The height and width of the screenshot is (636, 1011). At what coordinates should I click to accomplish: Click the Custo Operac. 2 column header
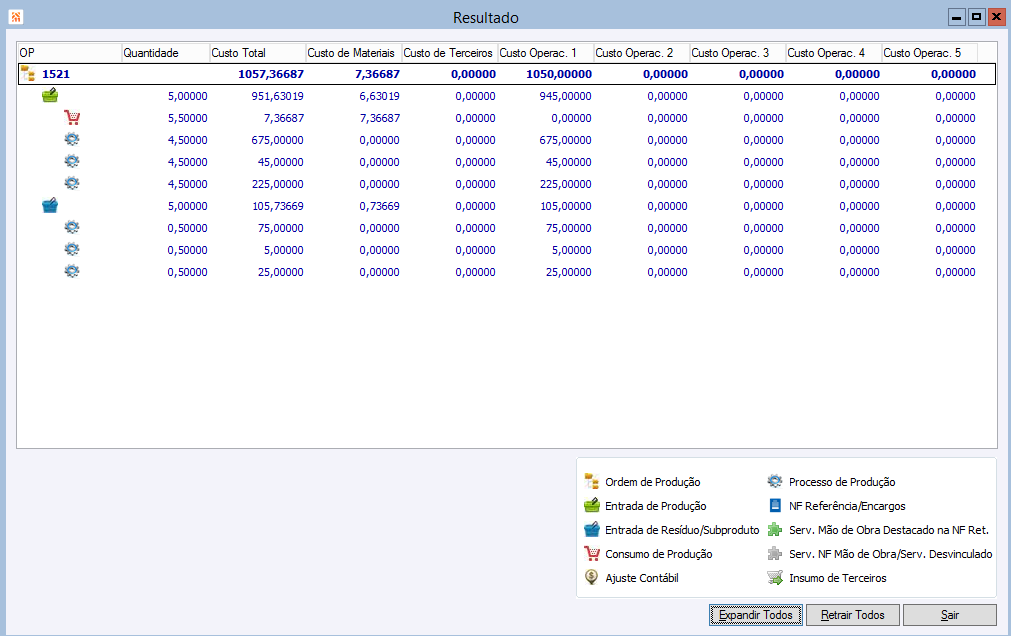[642, 53]
